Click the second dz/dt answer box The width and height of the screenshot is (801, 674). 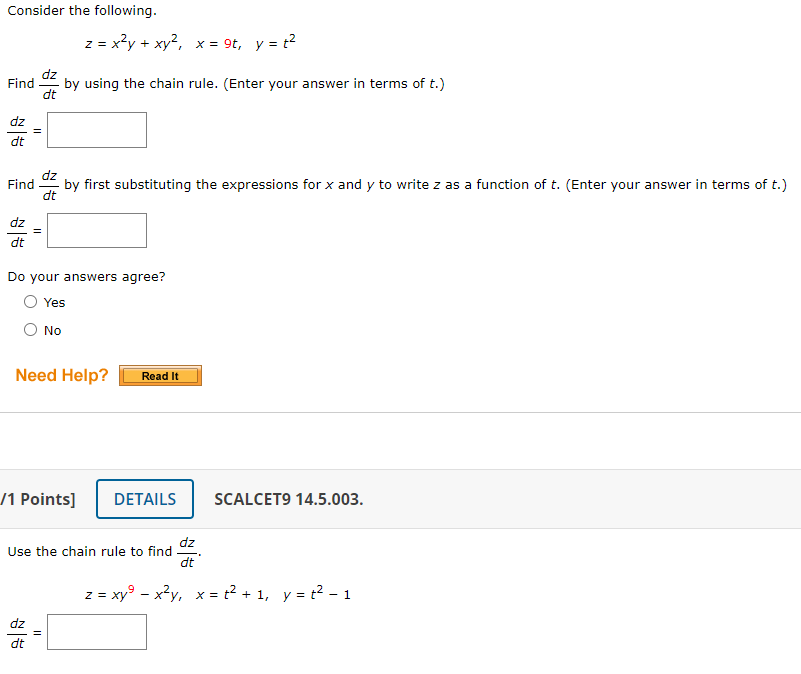(96, 230)
